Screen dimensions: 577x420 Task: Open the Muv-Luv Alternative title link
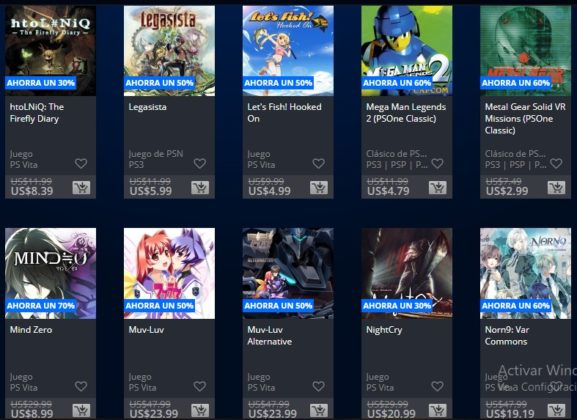point(269,336)
